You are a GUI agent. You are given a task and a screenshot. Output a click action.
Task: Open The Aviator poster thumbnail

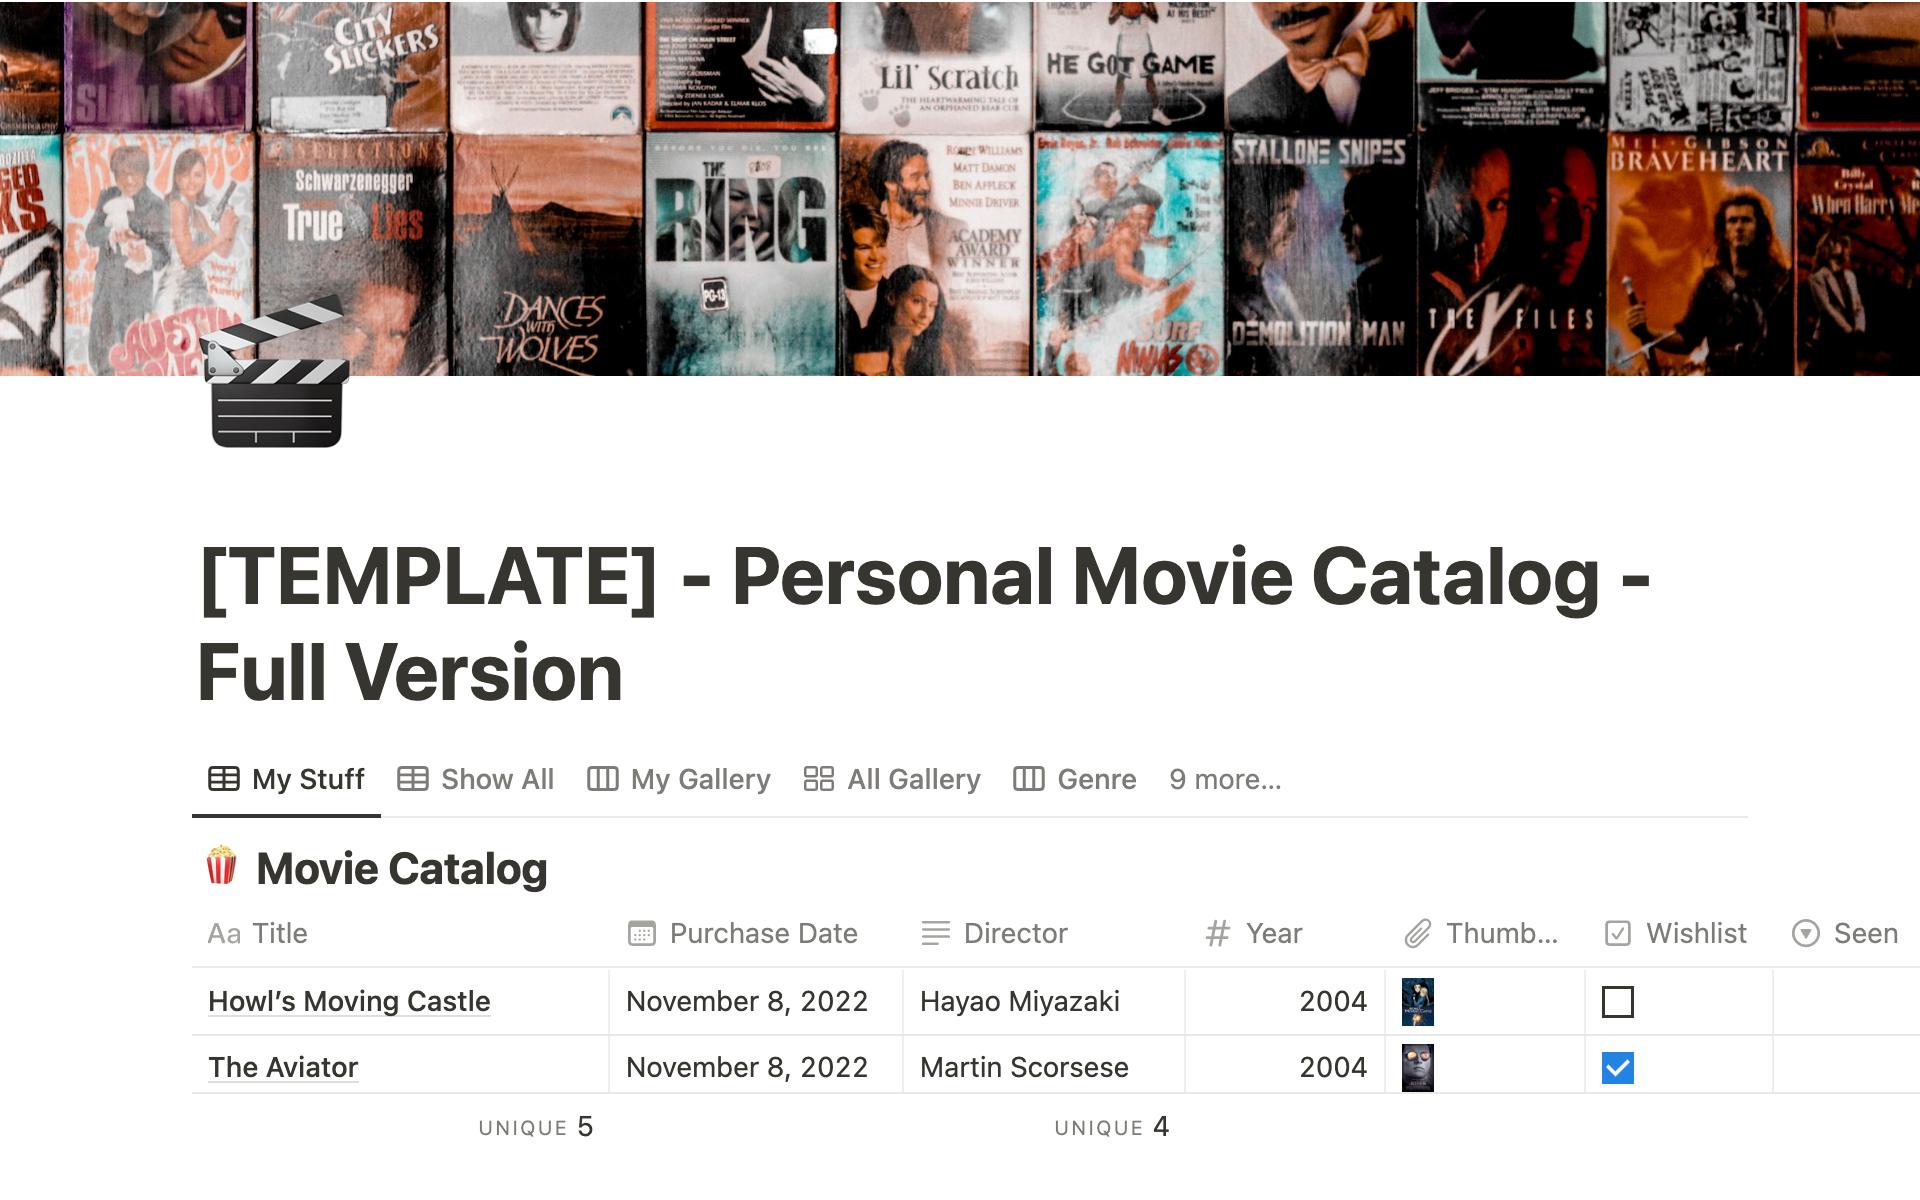click(x=1417, y=1067)
